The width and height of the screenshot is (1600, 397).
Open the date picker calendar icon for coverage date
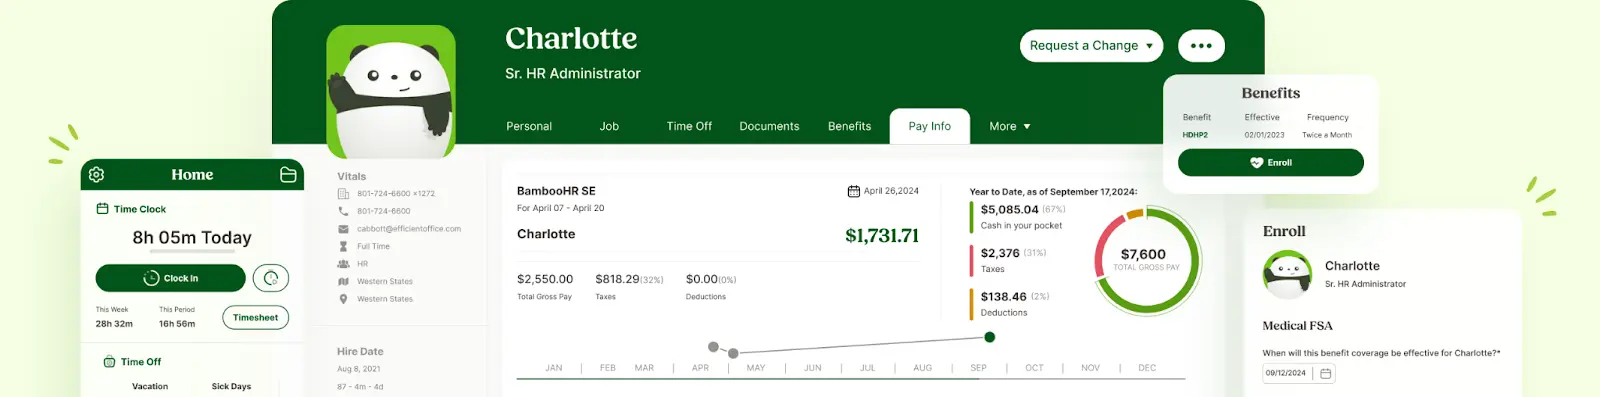(x=1326, y=373)
